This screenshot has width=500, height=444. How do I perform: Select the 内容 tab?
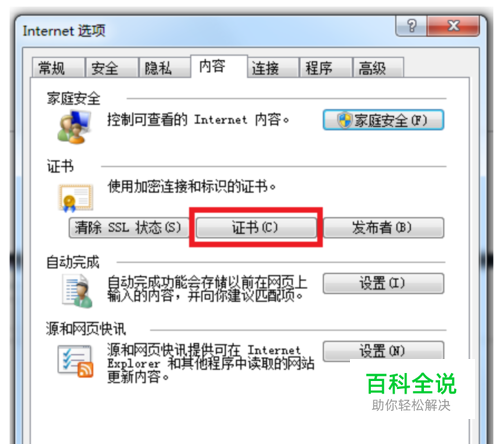click(x=219, y=66)
